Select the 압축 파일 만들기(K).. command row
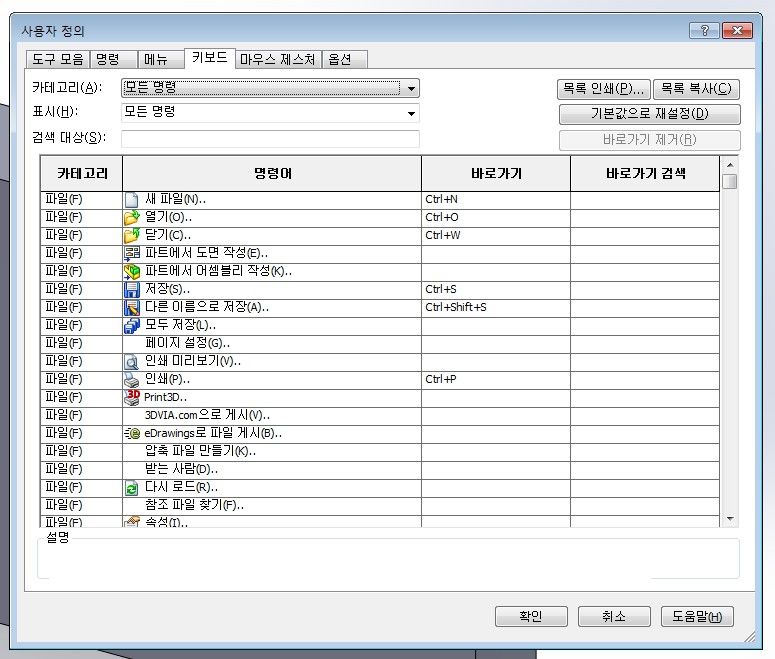The height and width of the screenshot is (659, 775). pos(380,451)
